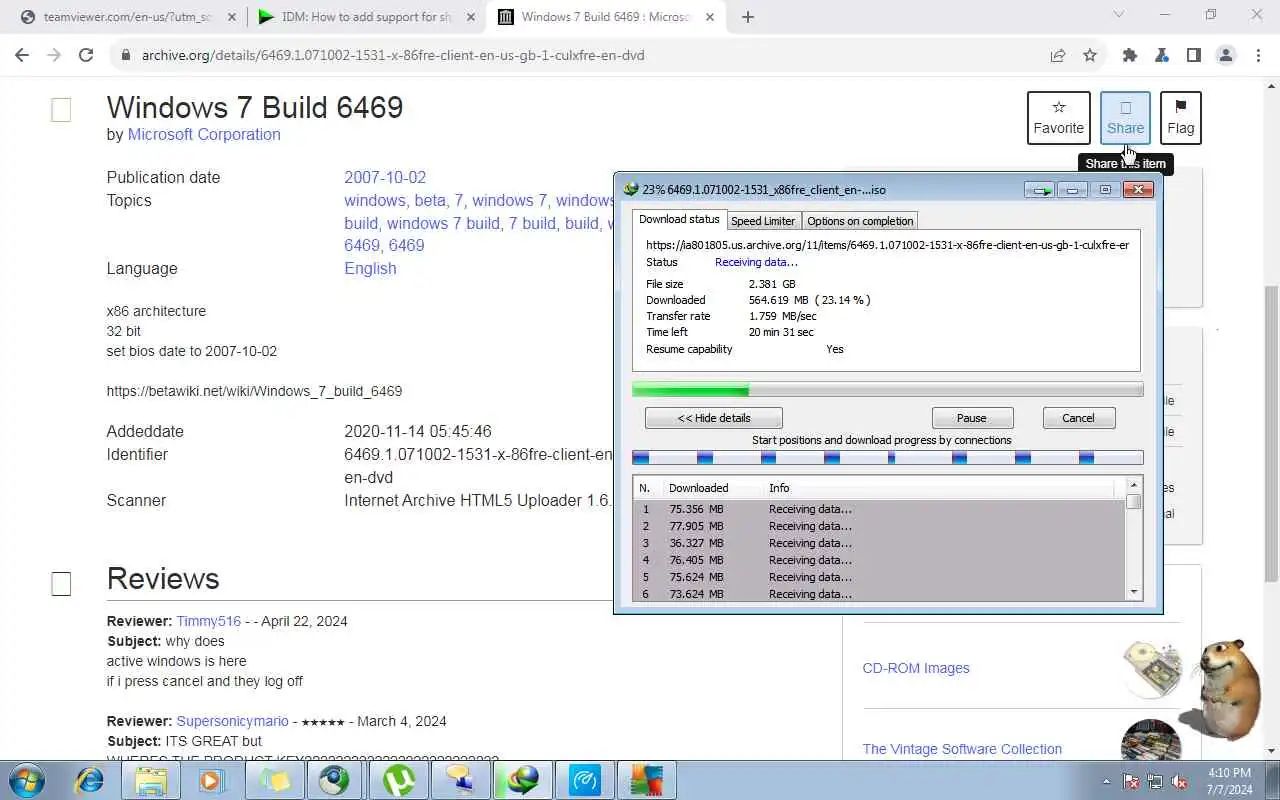Toggle Chrome side panel icon

[x=1194, y=55]
